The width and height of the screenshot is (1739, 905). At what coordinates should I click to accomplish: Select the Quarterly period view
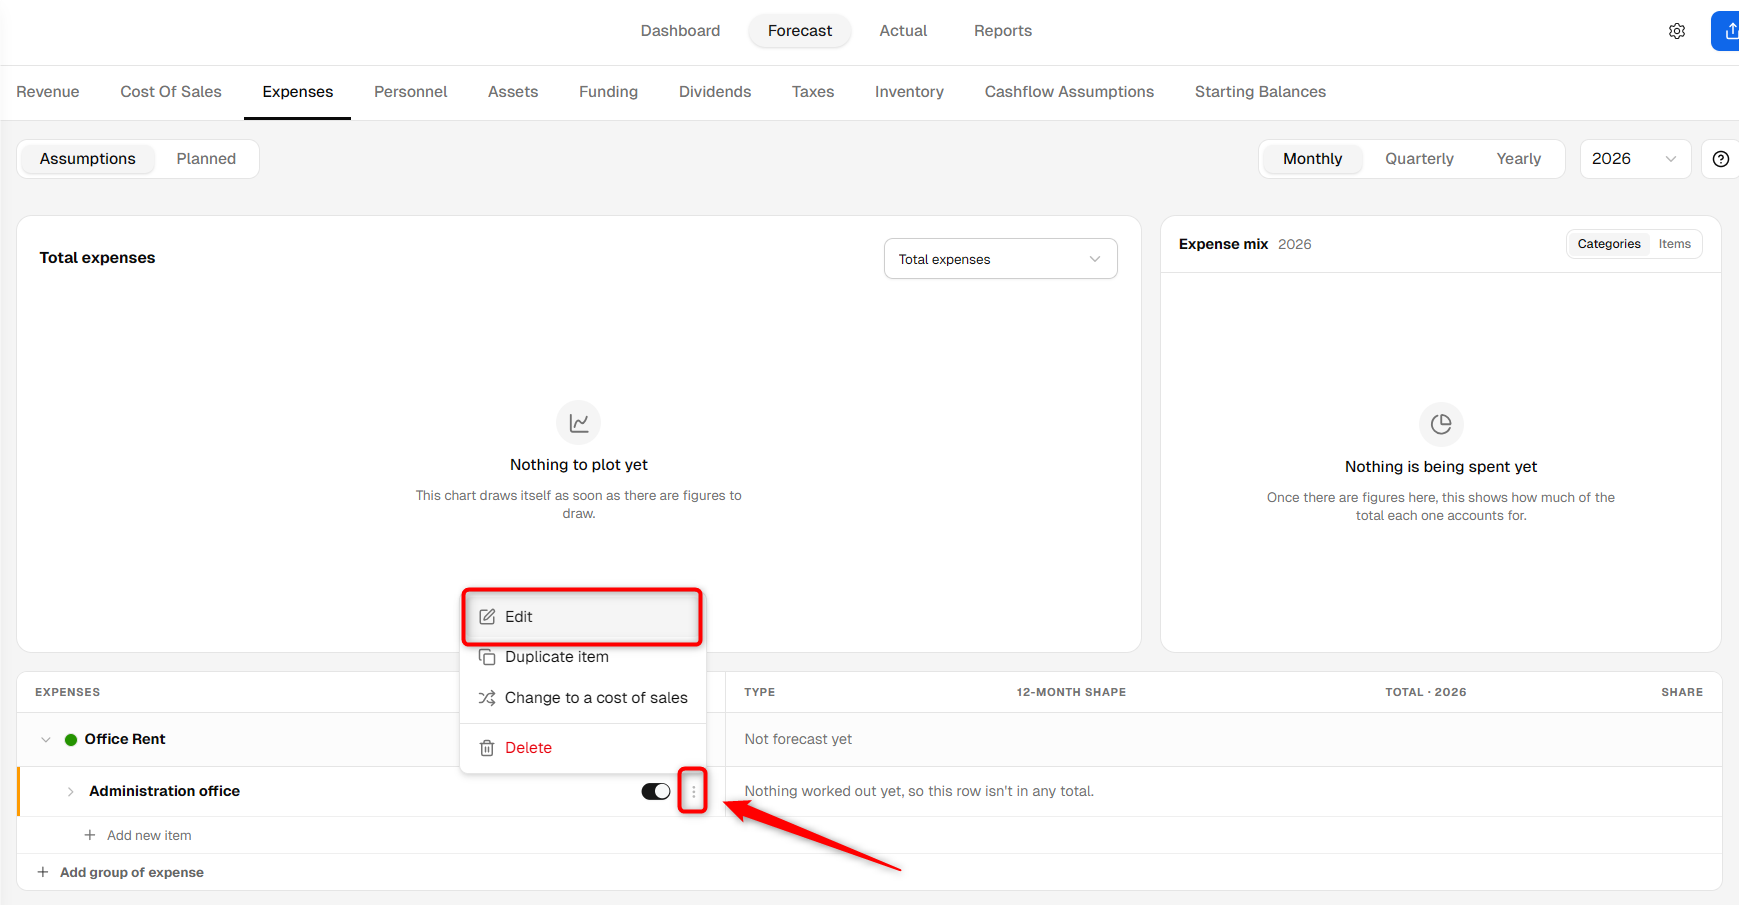1419,159
